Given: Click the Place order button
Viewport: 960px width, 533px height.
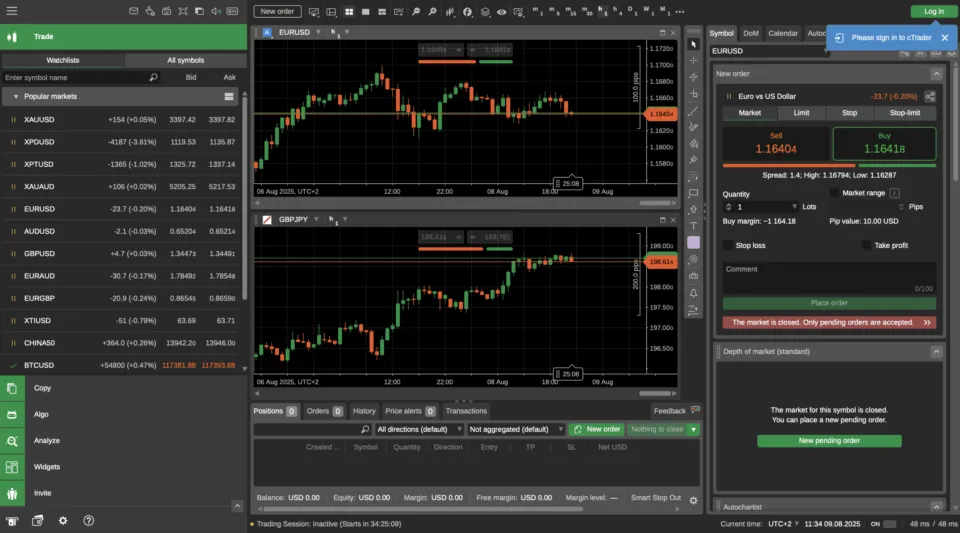Looking at the screenshot, I should [x=829, y=303].
